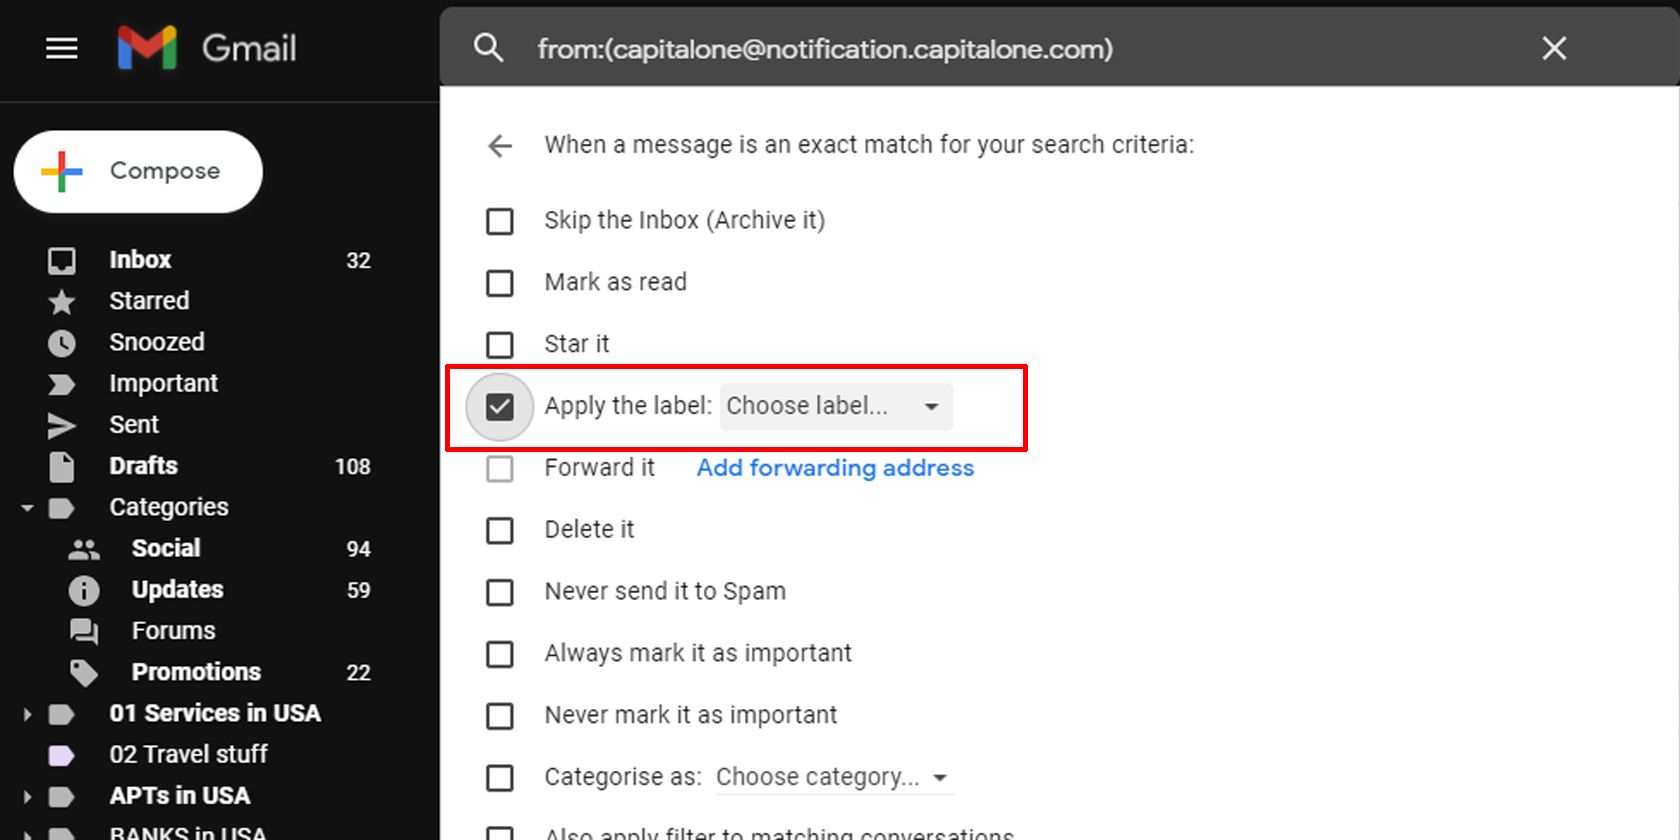Click the Sent mail arrow icon

point(61,424)
